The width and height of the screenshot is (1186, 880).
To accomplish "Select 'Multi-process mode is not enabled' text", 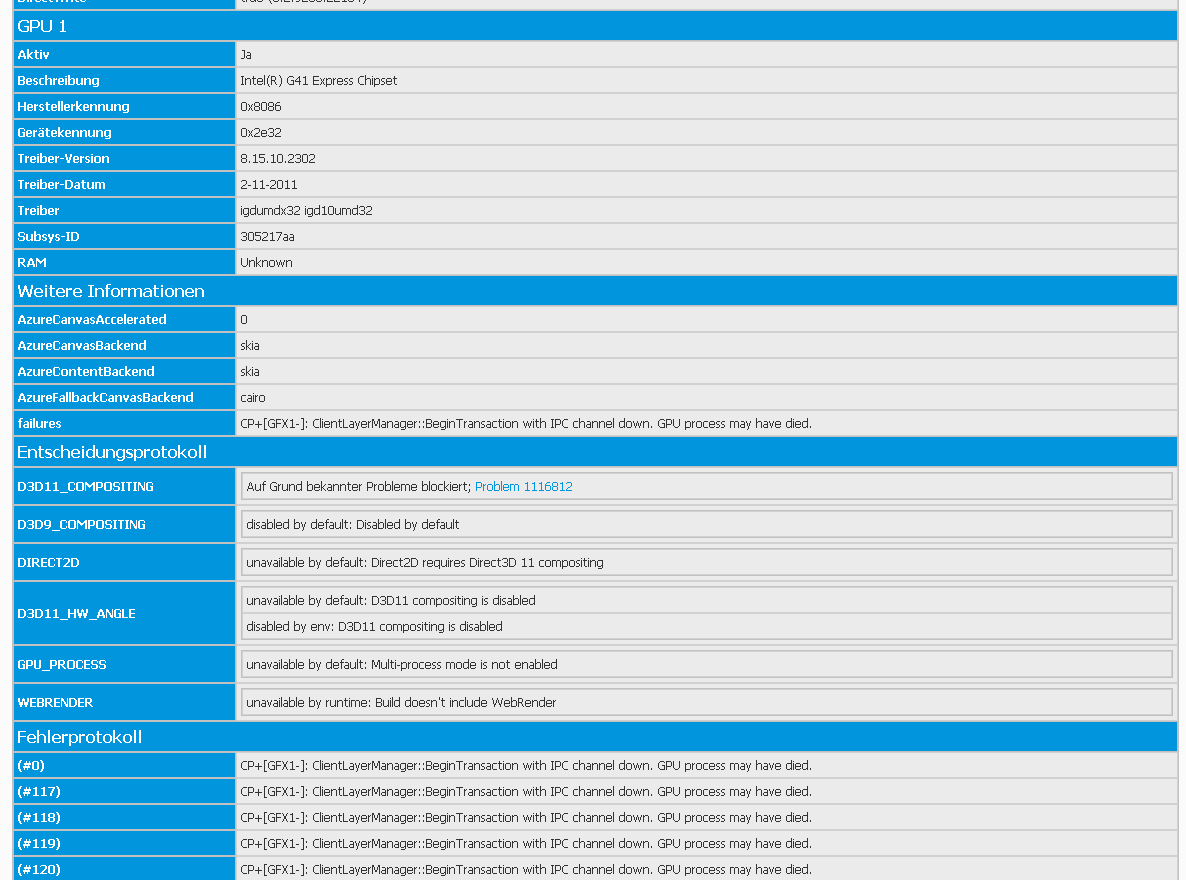I will (464, 664).
